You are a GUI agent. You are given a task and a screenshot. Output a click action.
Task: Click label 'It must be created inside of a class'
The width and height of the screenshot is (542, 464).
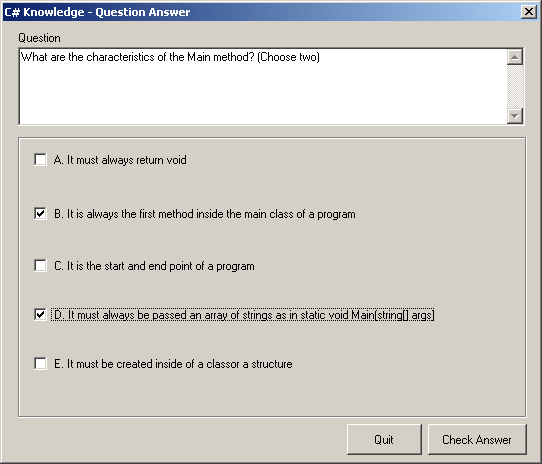tap(152, 364)
